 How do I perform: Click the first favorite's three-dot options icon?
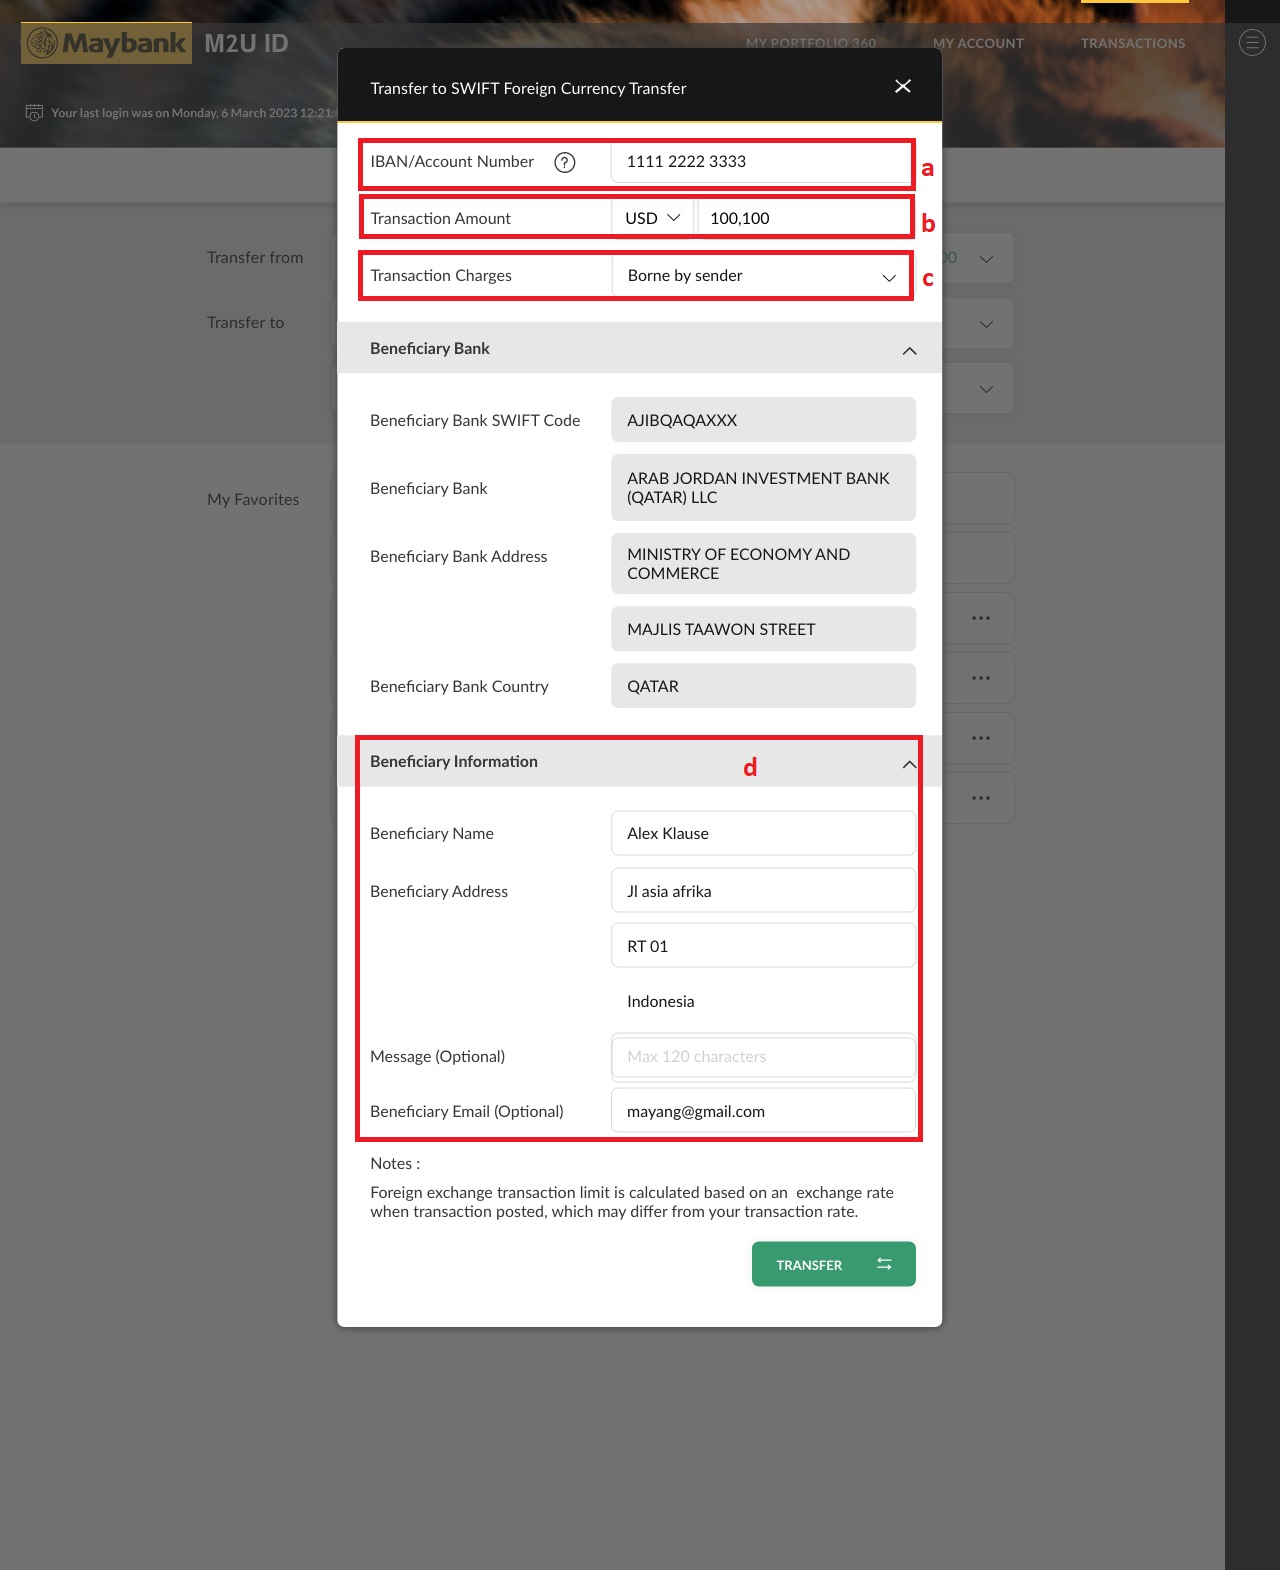pos(981,618)
